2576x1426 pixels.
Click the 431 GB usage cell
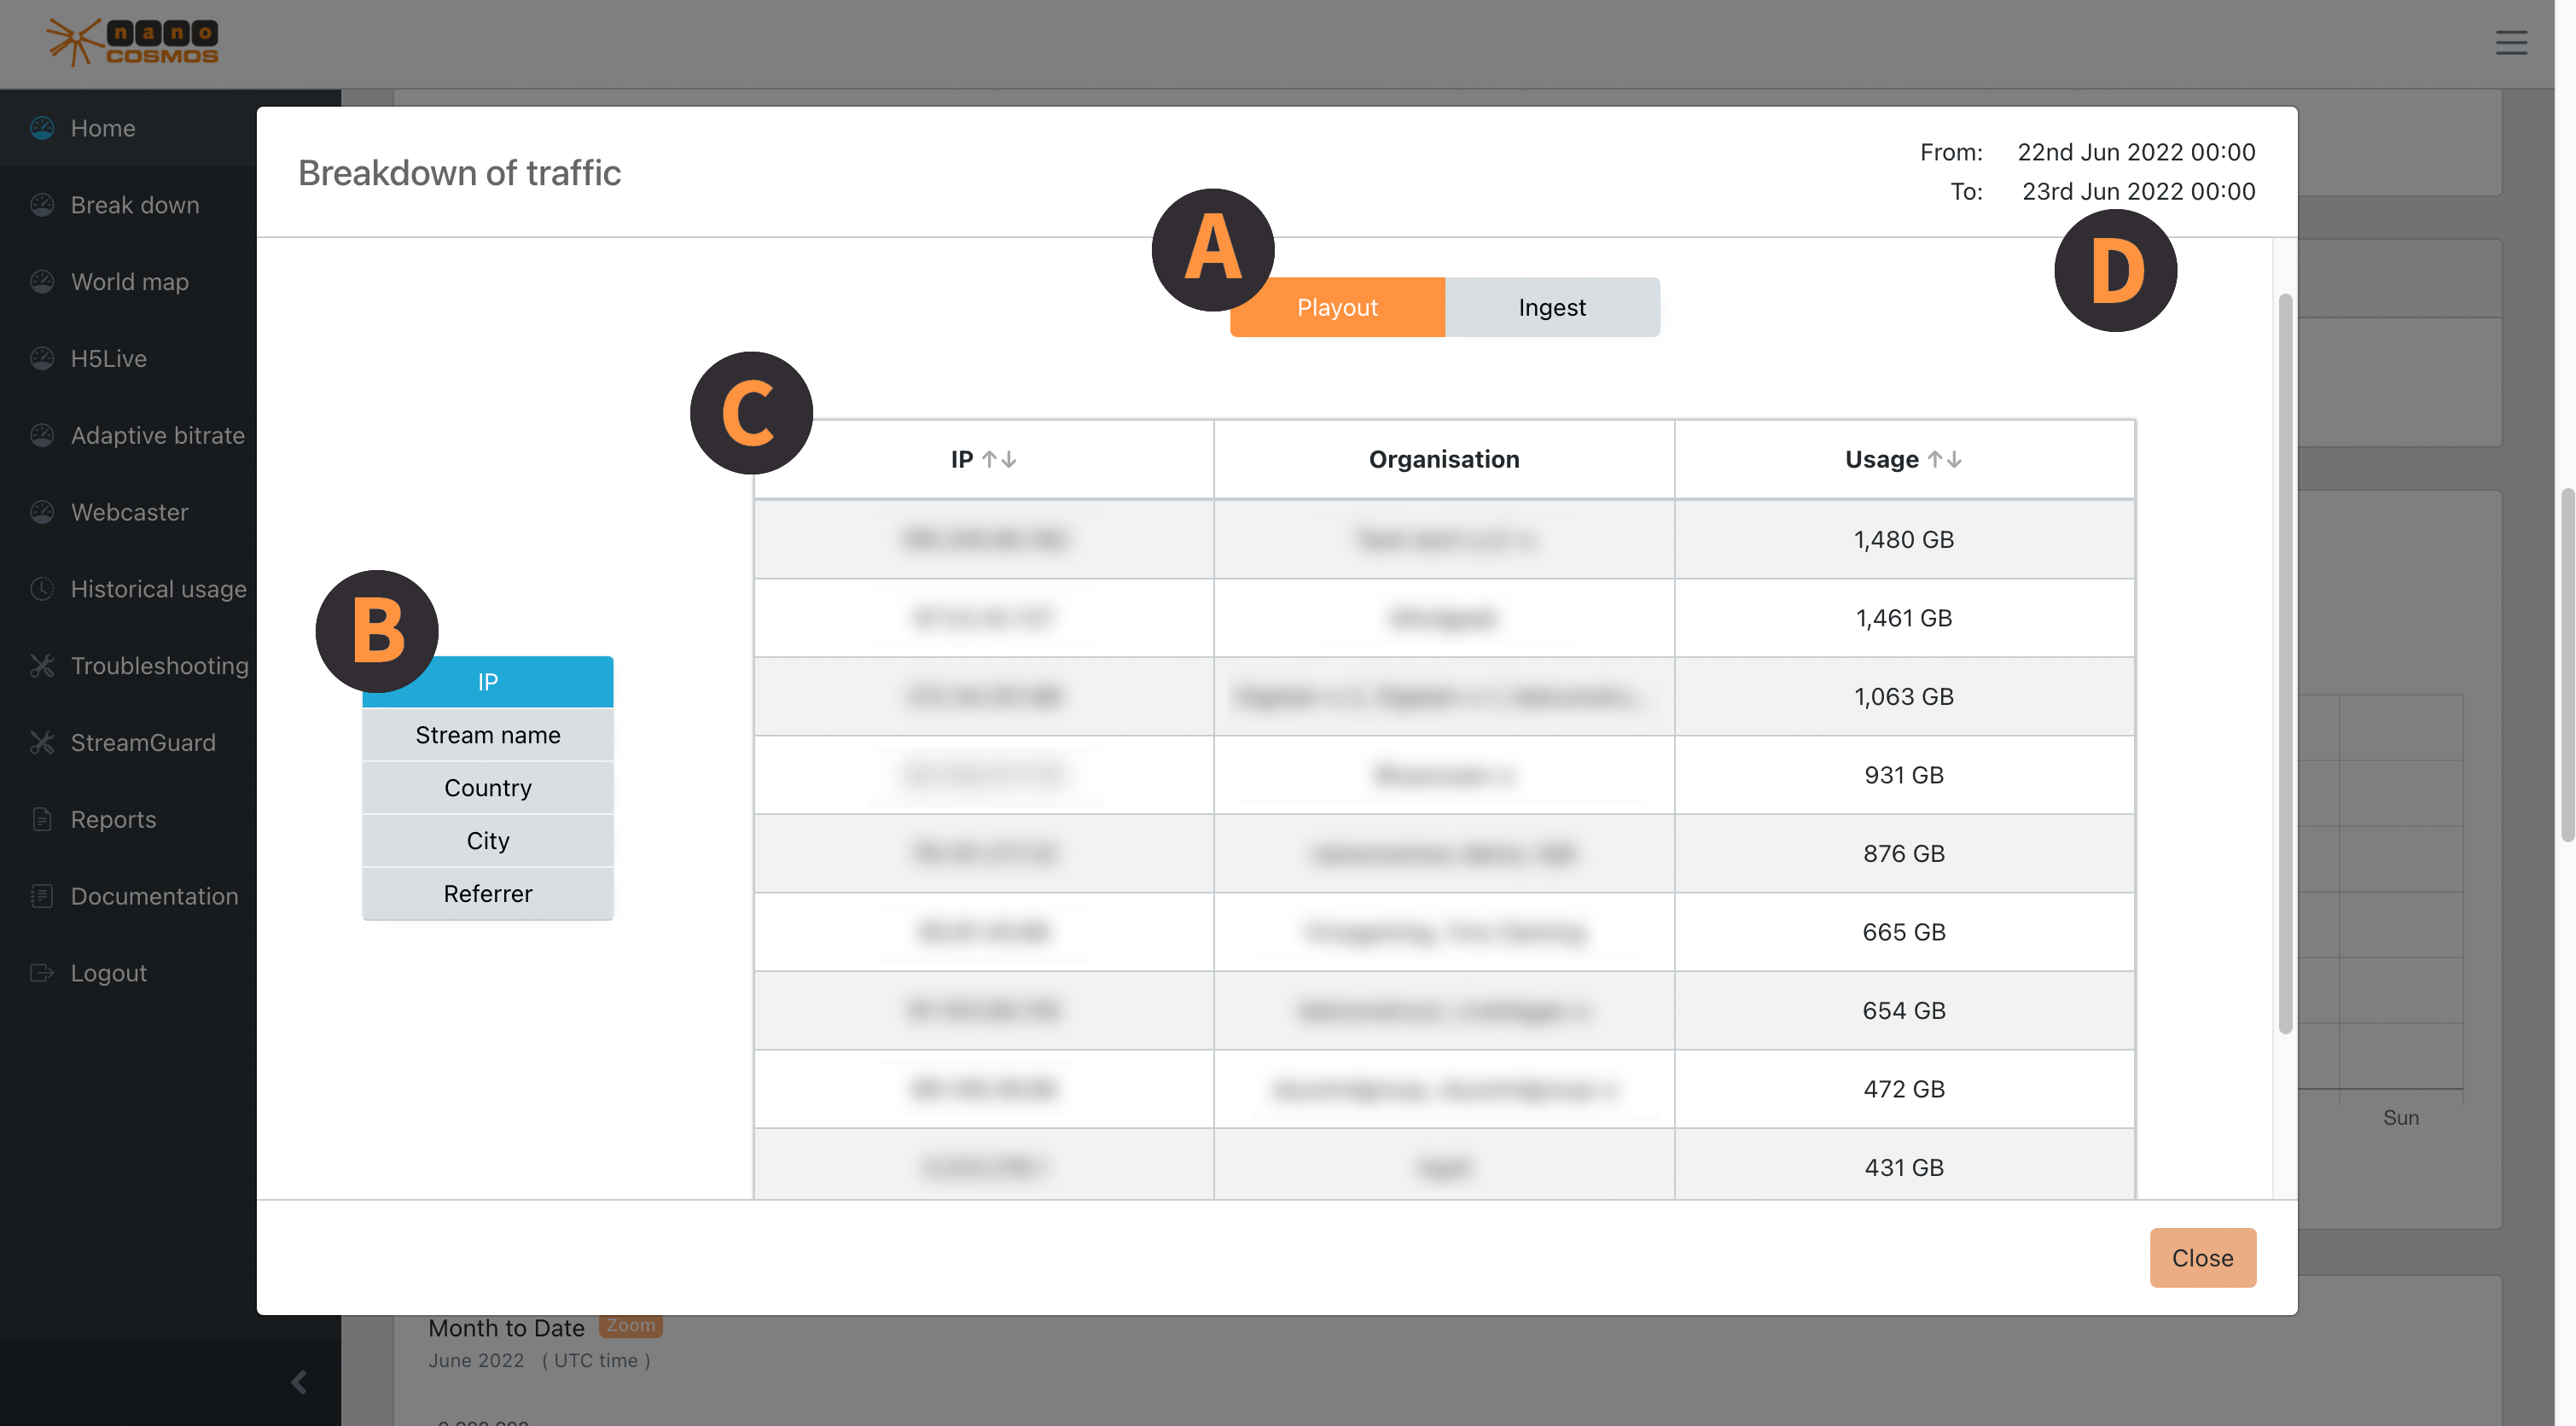tap(1904, 1166)
